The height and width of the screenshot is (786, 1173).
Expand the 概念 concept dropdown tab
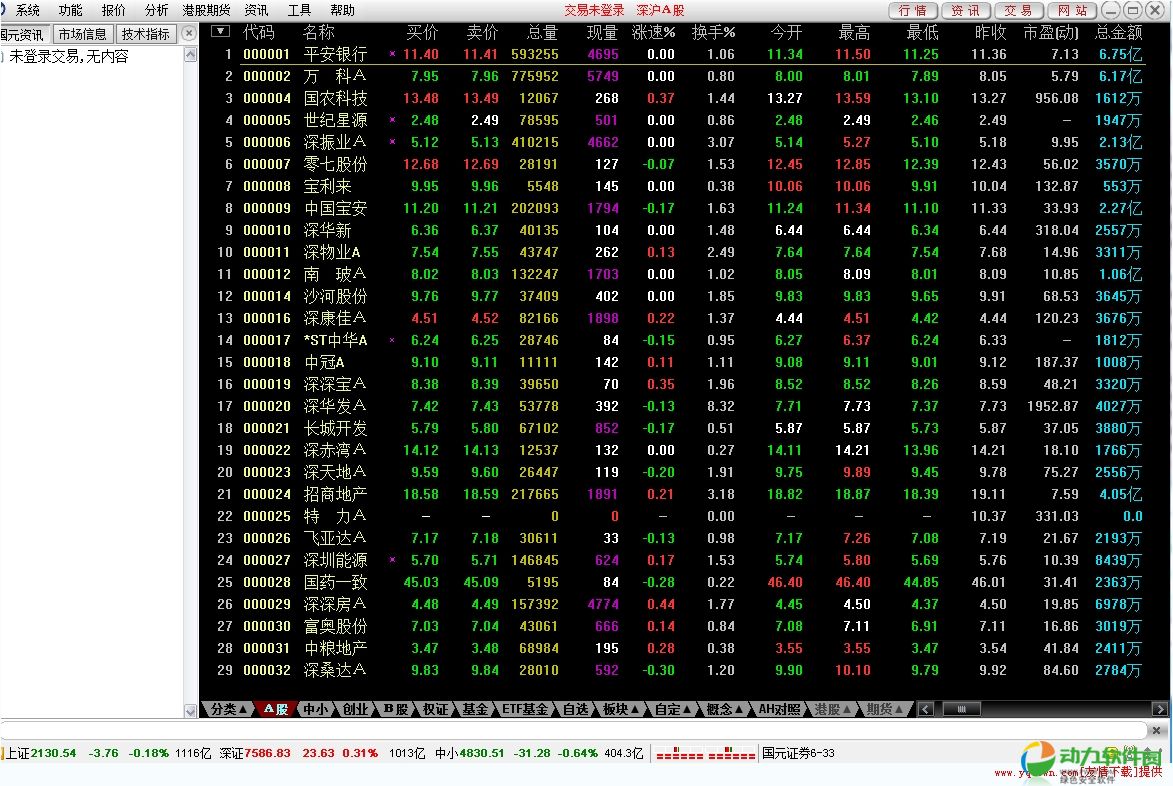point(725,709)
